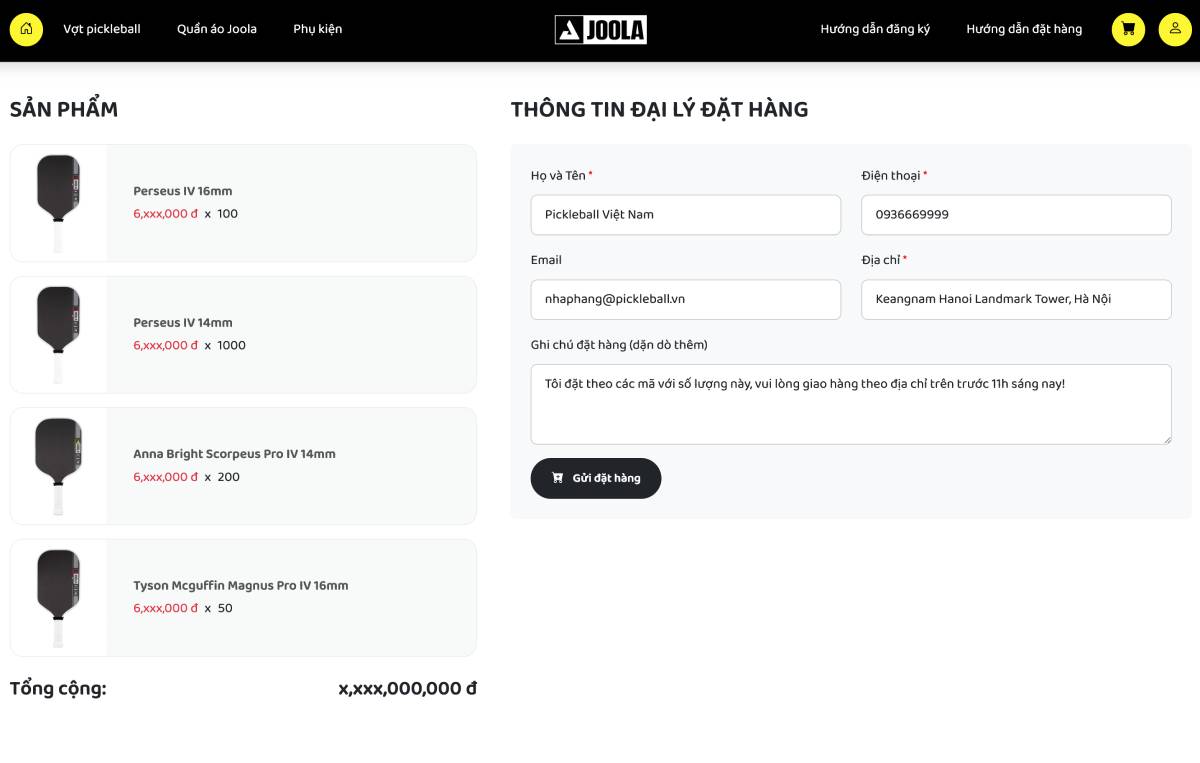Open the user account icon
This screenshot has width=1200, height=763.
pyautogui.click(x=1175, y=29)
